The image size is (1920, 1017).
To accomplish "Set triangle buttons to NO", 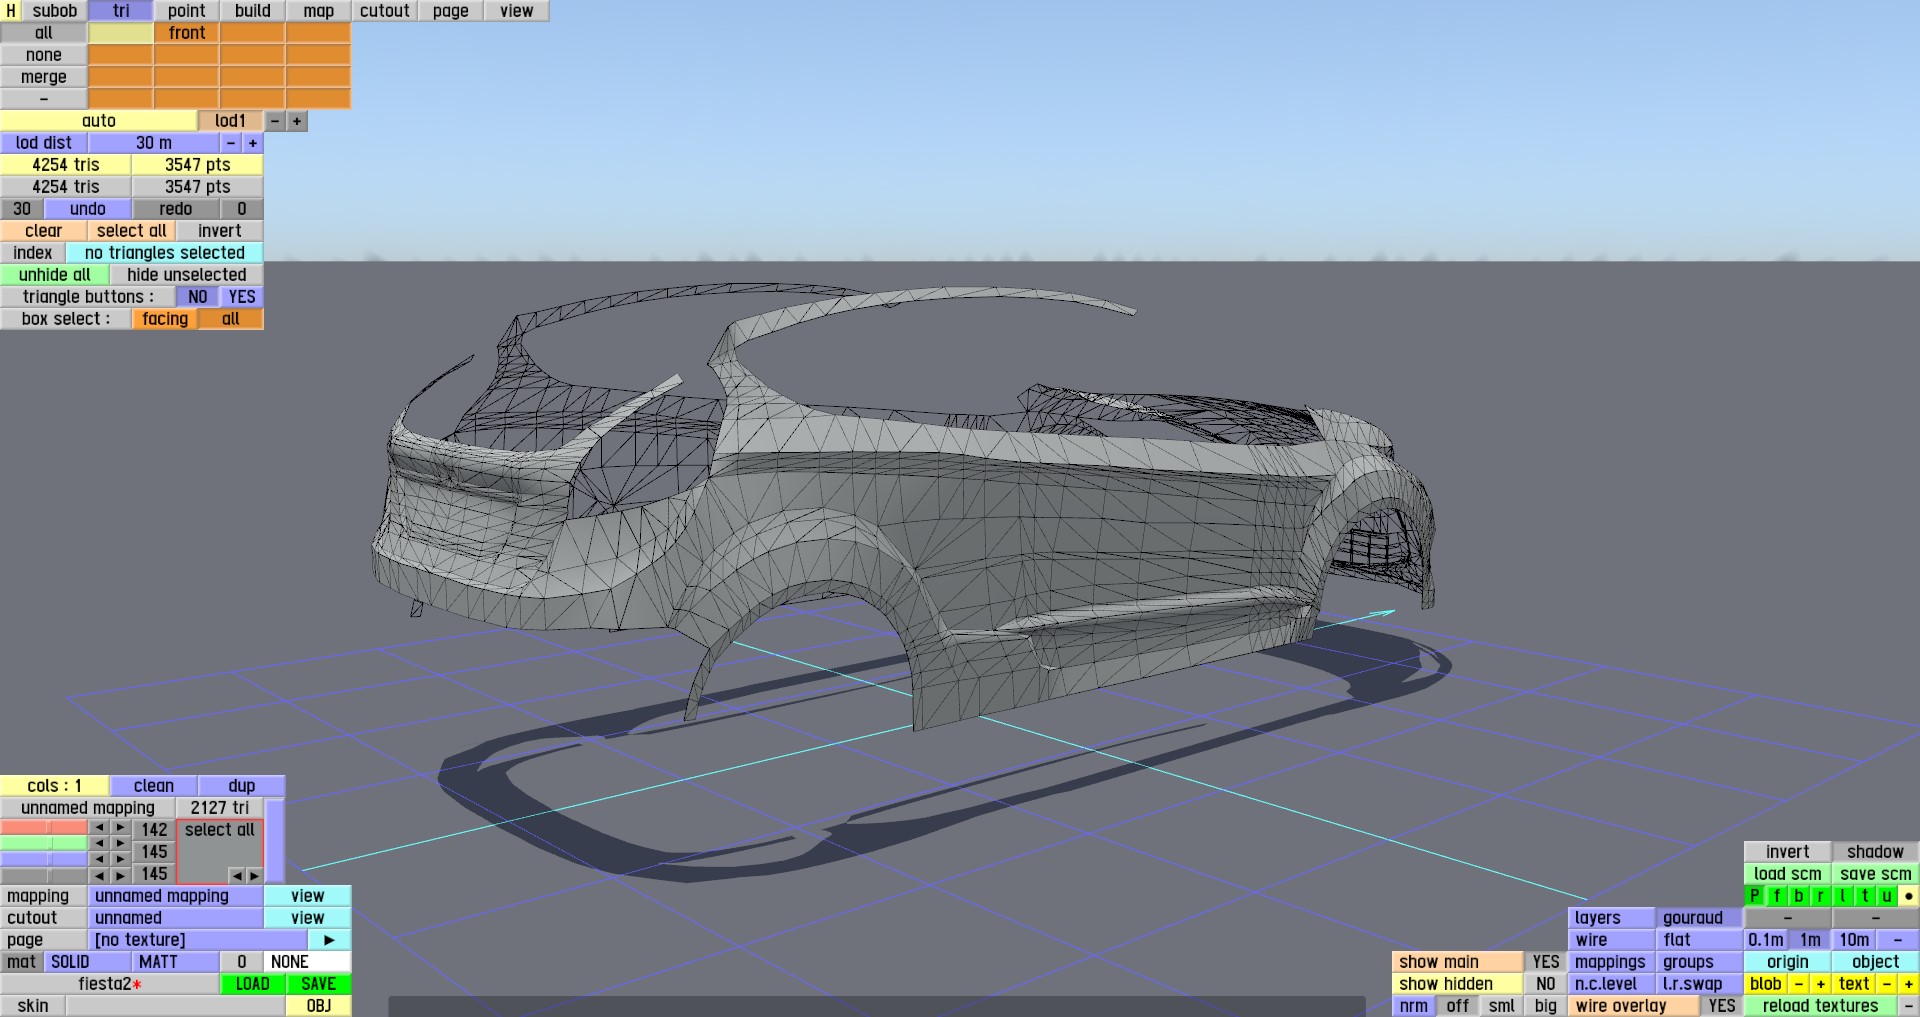I will (x=198, y=297).
